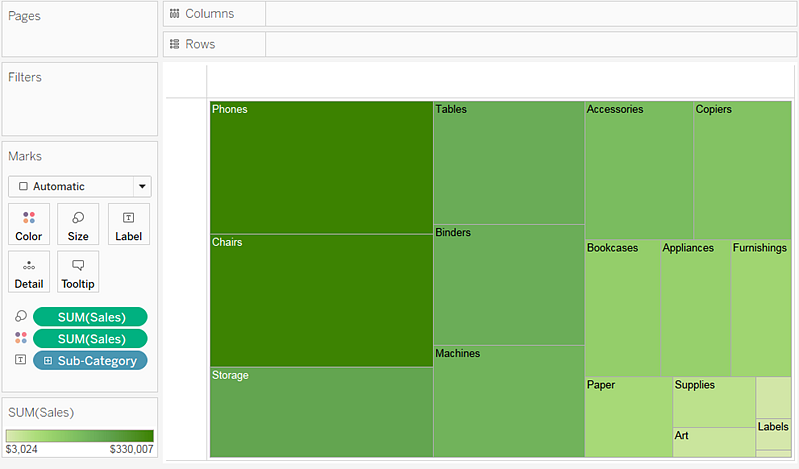
Task: Expand the Sub-Category pill plus sign
Action: [47, 361]
